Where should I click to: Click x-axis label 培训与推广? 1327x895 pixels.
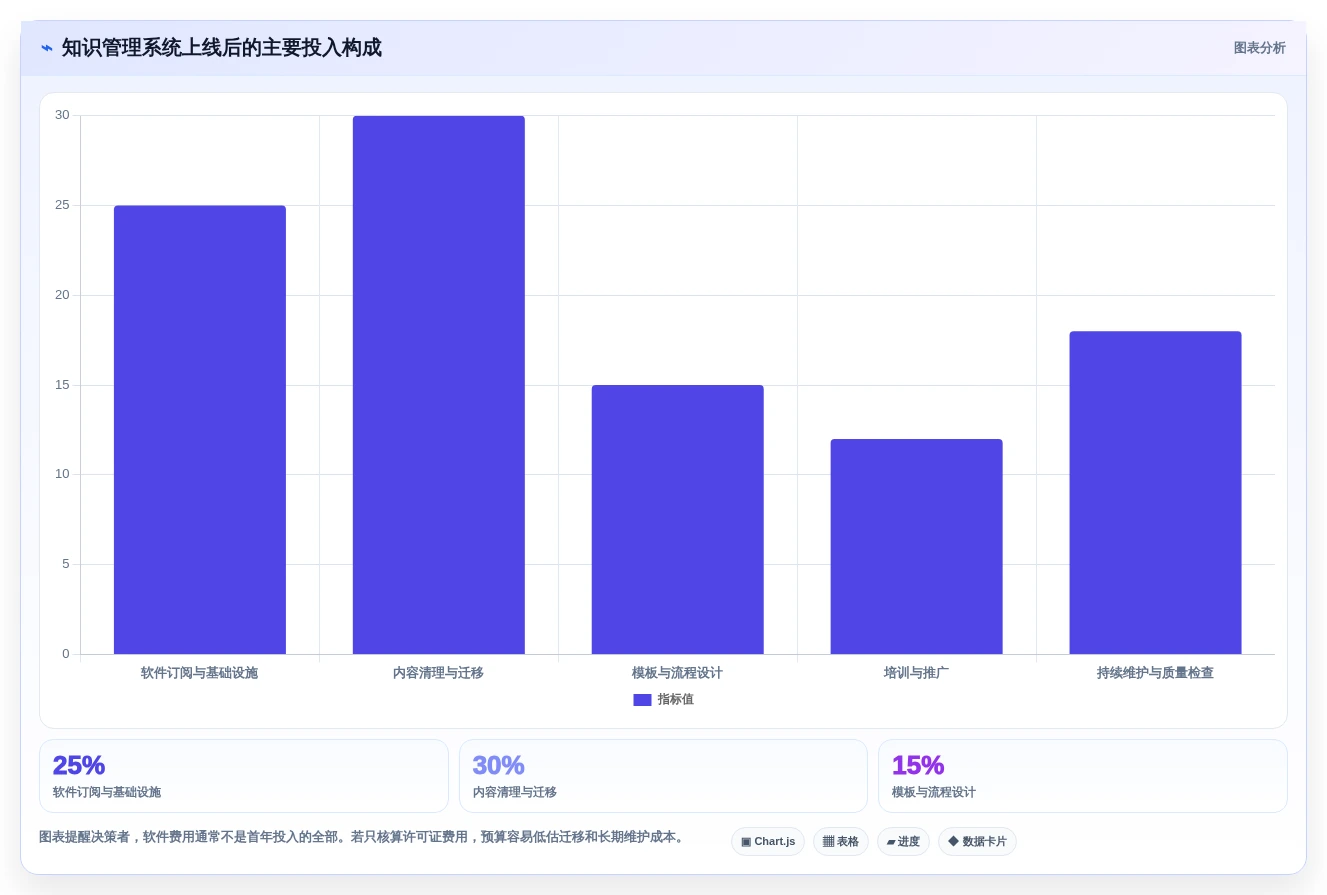click(x=917, y=673)
